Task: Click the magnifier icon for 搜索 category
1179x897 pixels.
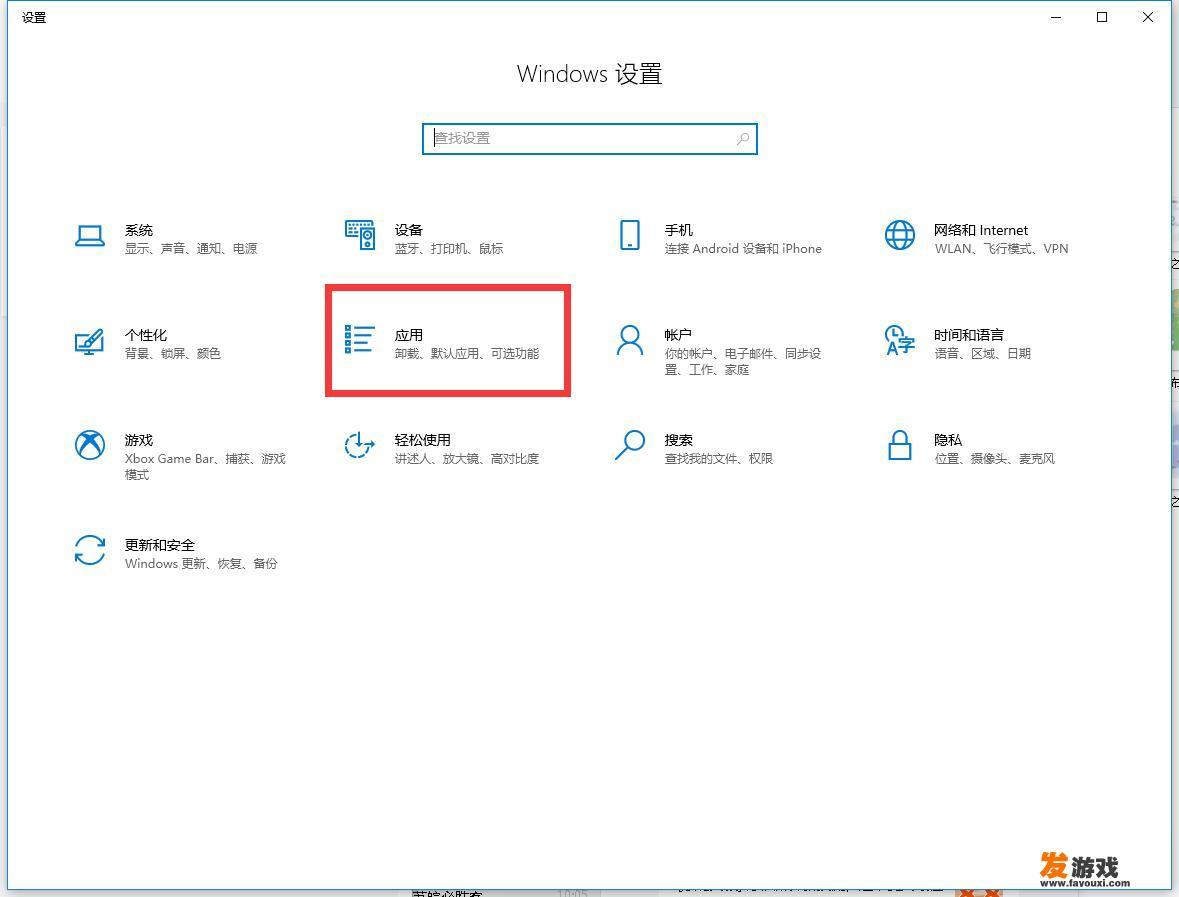Action: 629,445
